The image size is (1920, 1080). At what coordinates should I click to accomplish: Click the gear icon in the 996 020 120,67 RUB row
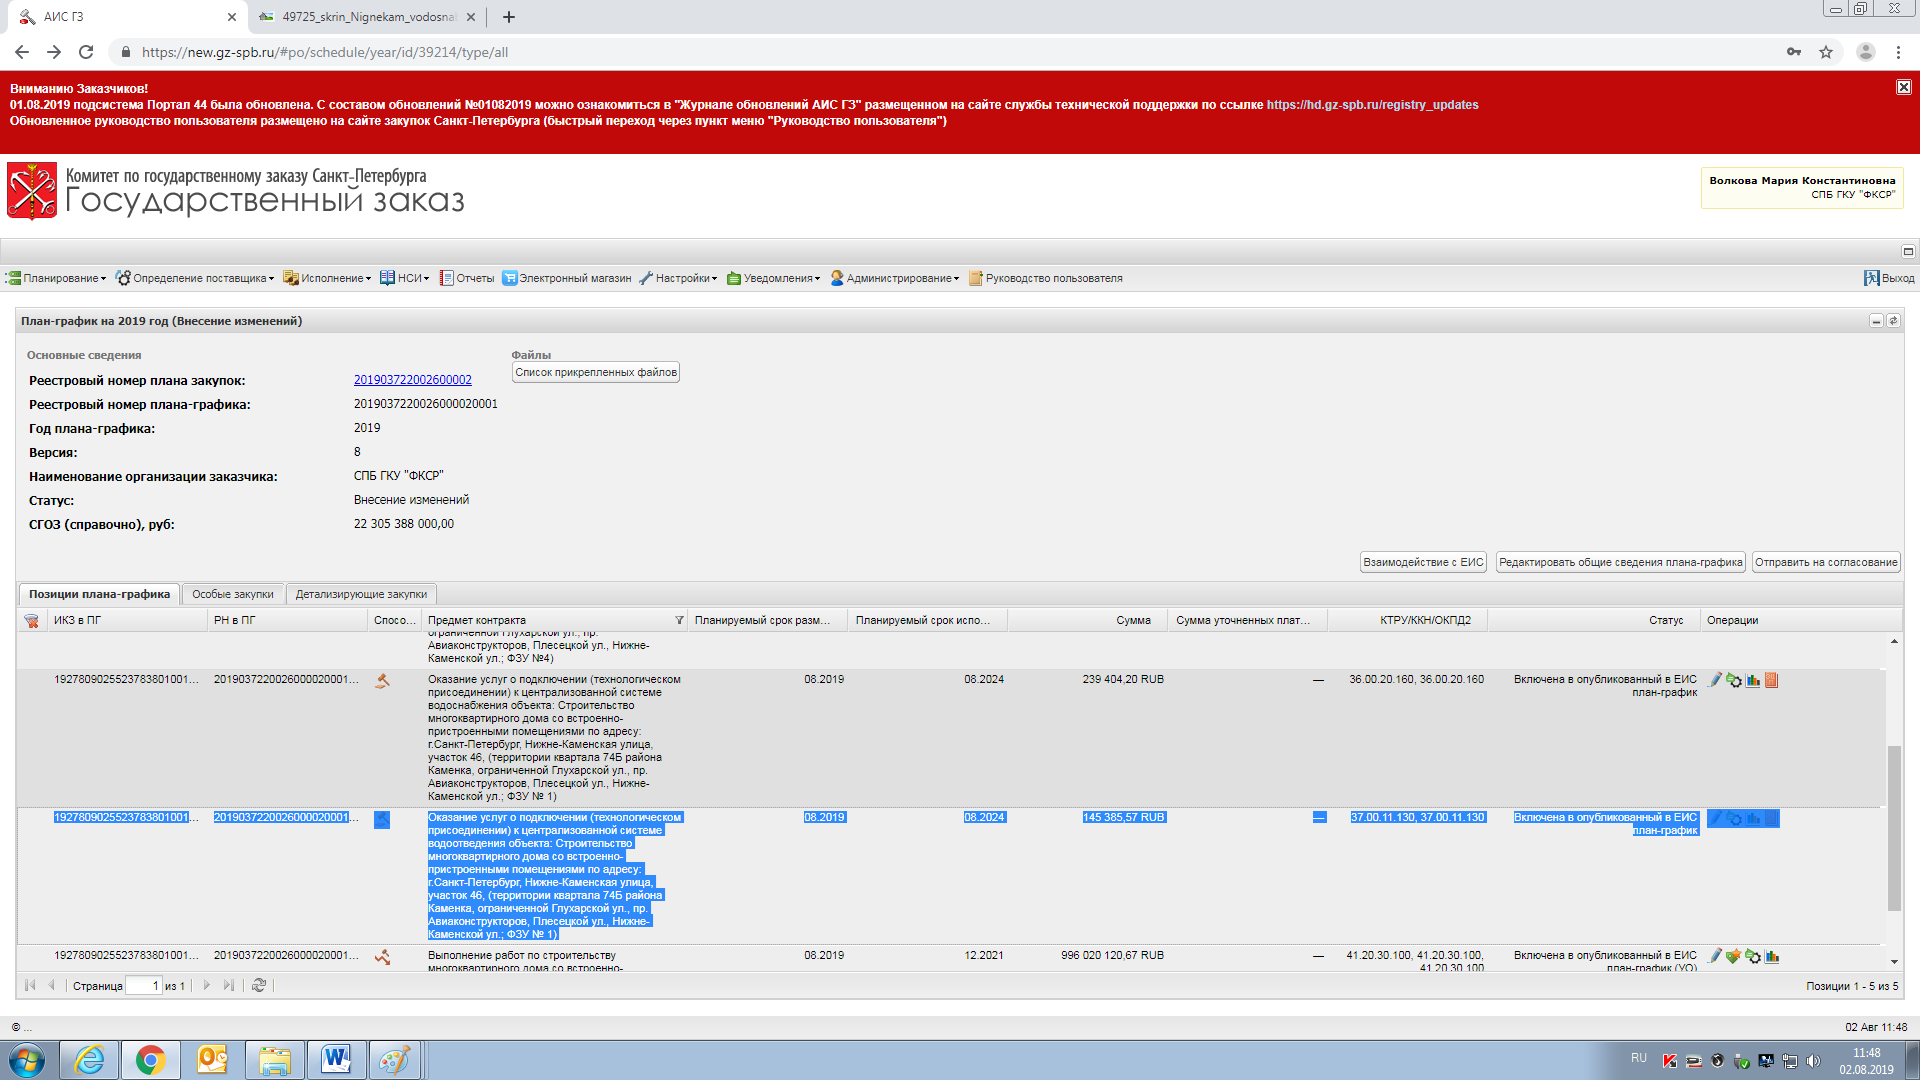tap(1753, 956)
